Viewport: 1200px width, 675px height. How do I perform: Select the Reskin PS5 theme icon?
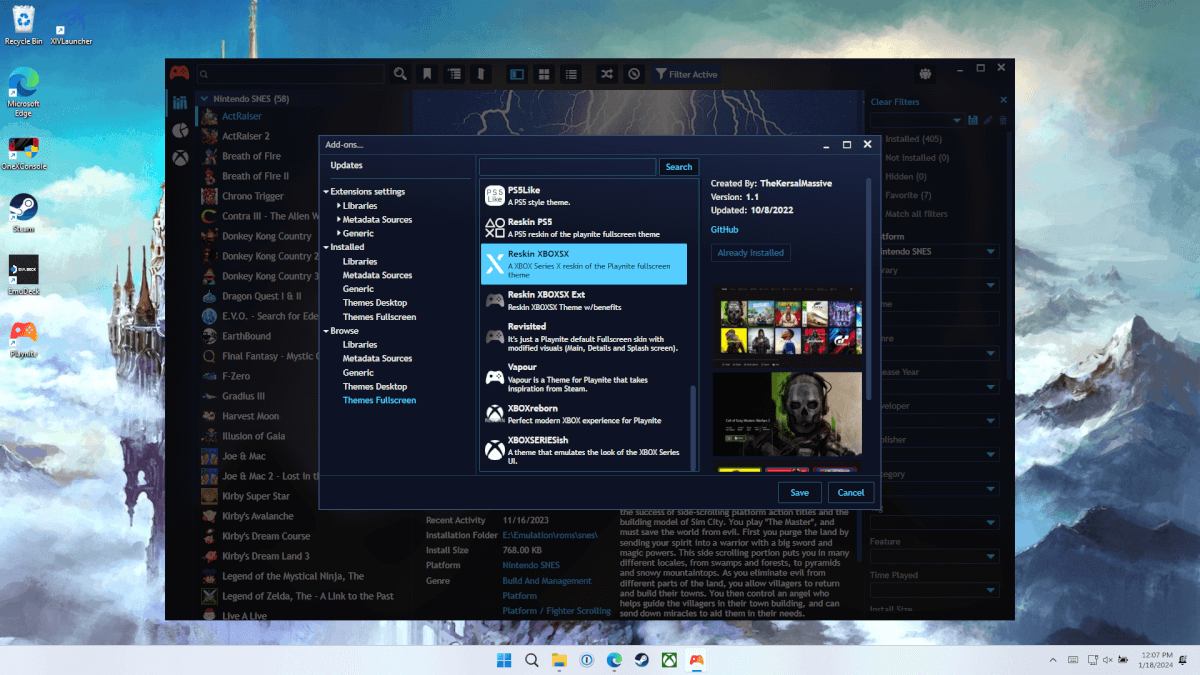click(494, 227)
